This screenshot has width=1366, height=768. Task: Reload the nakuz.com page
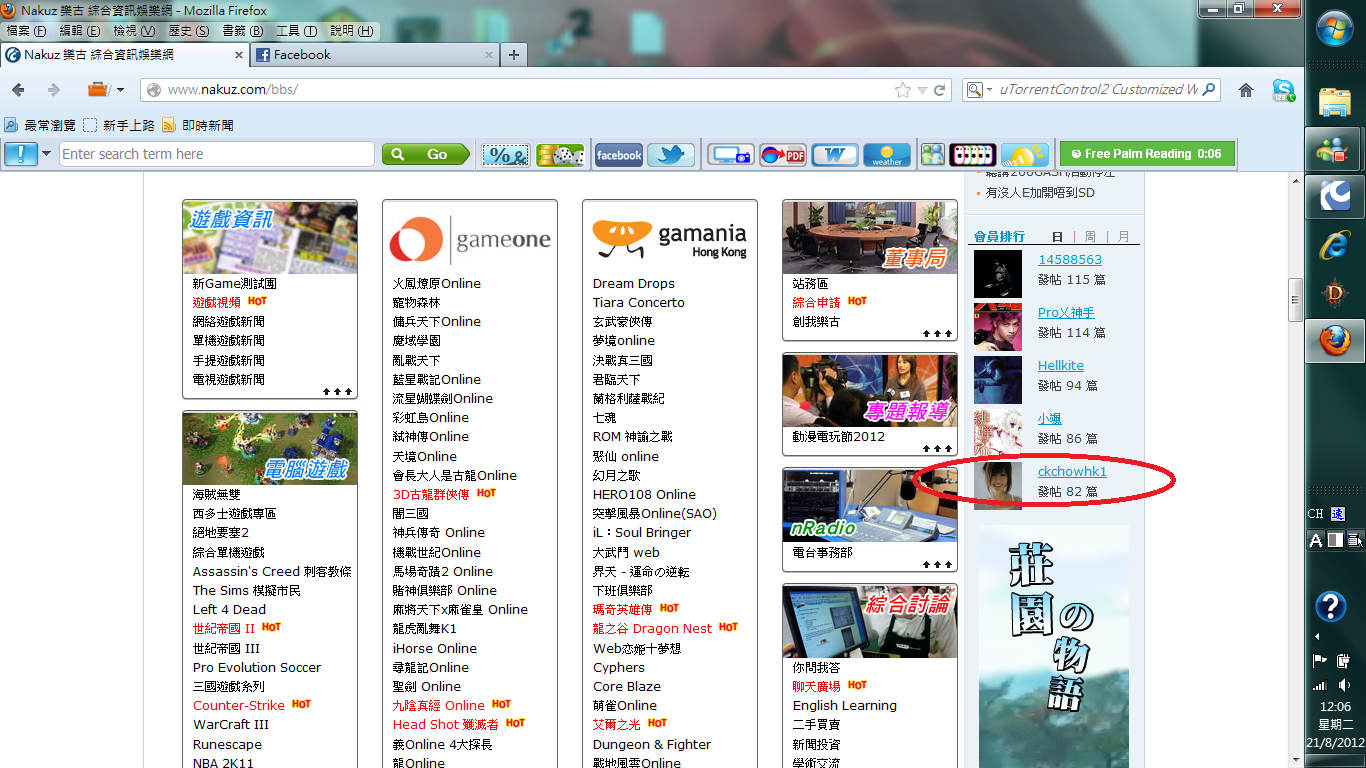click(x=940, y=90)
